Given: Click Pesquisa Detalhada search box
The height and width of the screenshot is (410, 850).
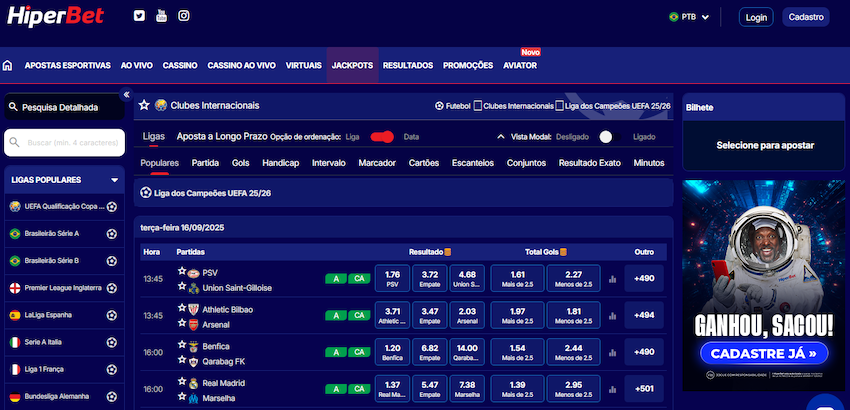Looking at the screenshot, I should pos(65,107).
